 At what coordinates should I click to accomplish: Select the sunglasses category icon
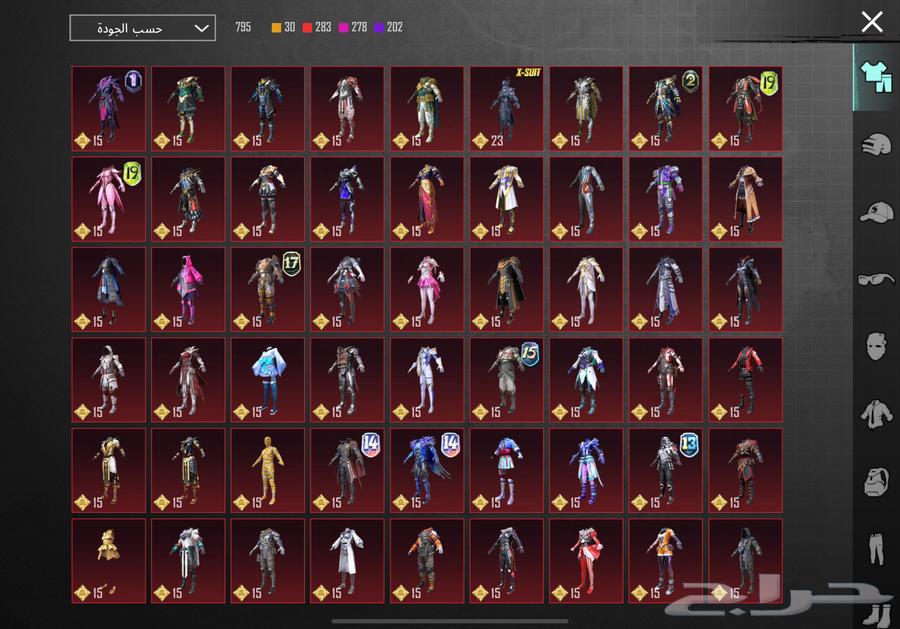coord(876,279)
